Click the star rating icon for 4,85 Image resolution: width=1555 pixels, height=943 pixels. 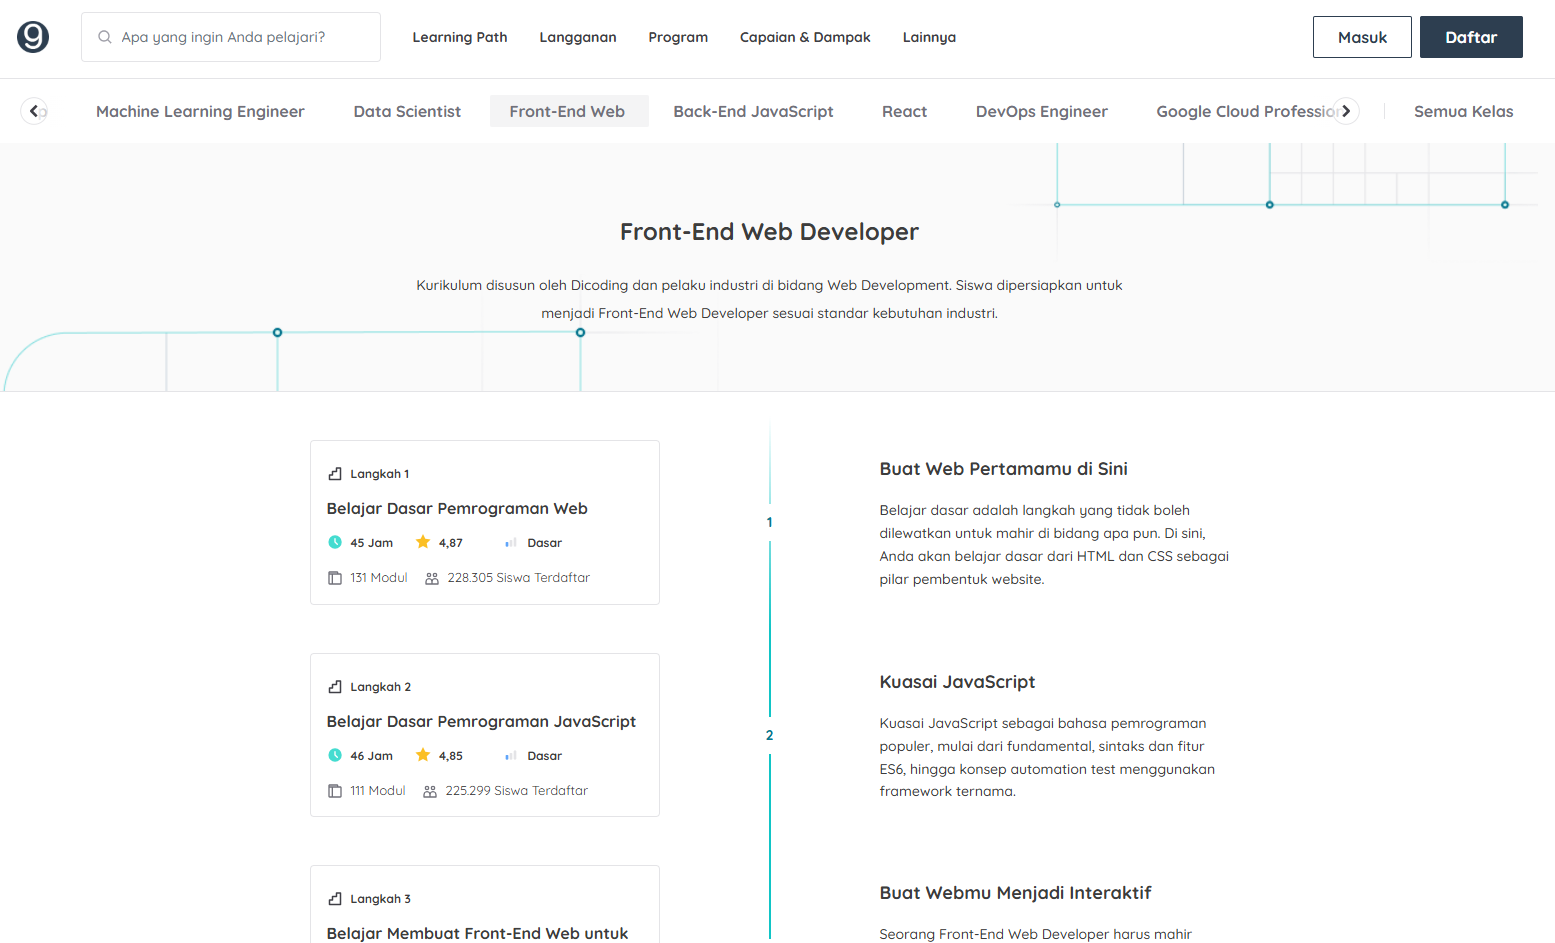tap(423, 755)
